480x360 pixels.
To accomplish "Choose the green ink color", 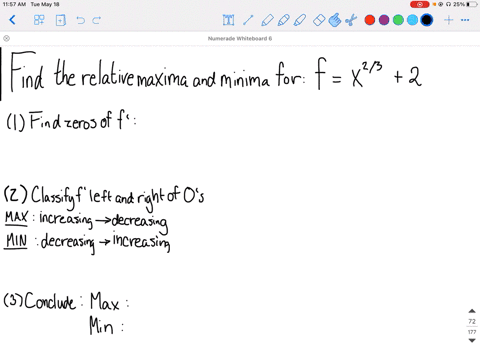I will click(x=398, y=20).
